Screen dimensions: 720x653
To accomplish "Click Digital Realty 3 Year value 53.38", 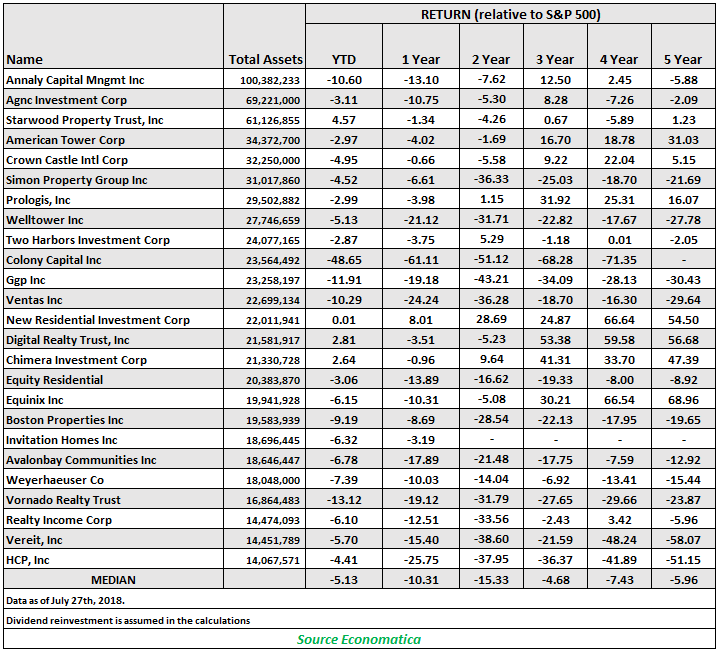I will 555,340.
